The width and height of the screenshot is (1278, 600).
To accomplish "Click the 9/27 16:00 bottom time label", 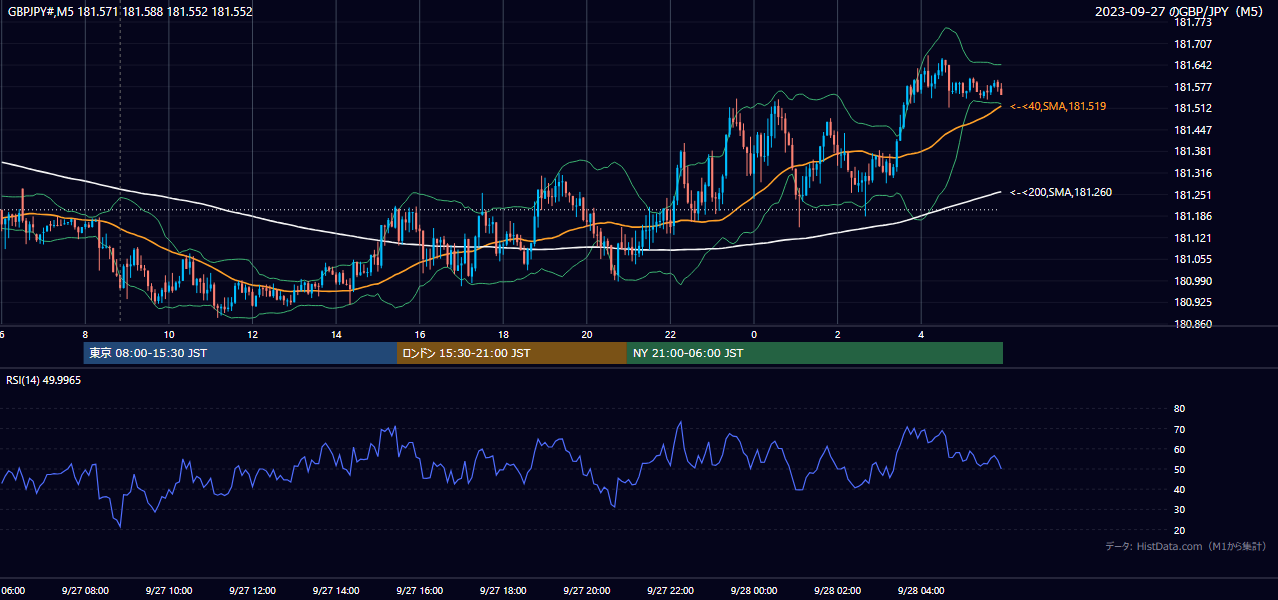I will [x=419, y=591].
